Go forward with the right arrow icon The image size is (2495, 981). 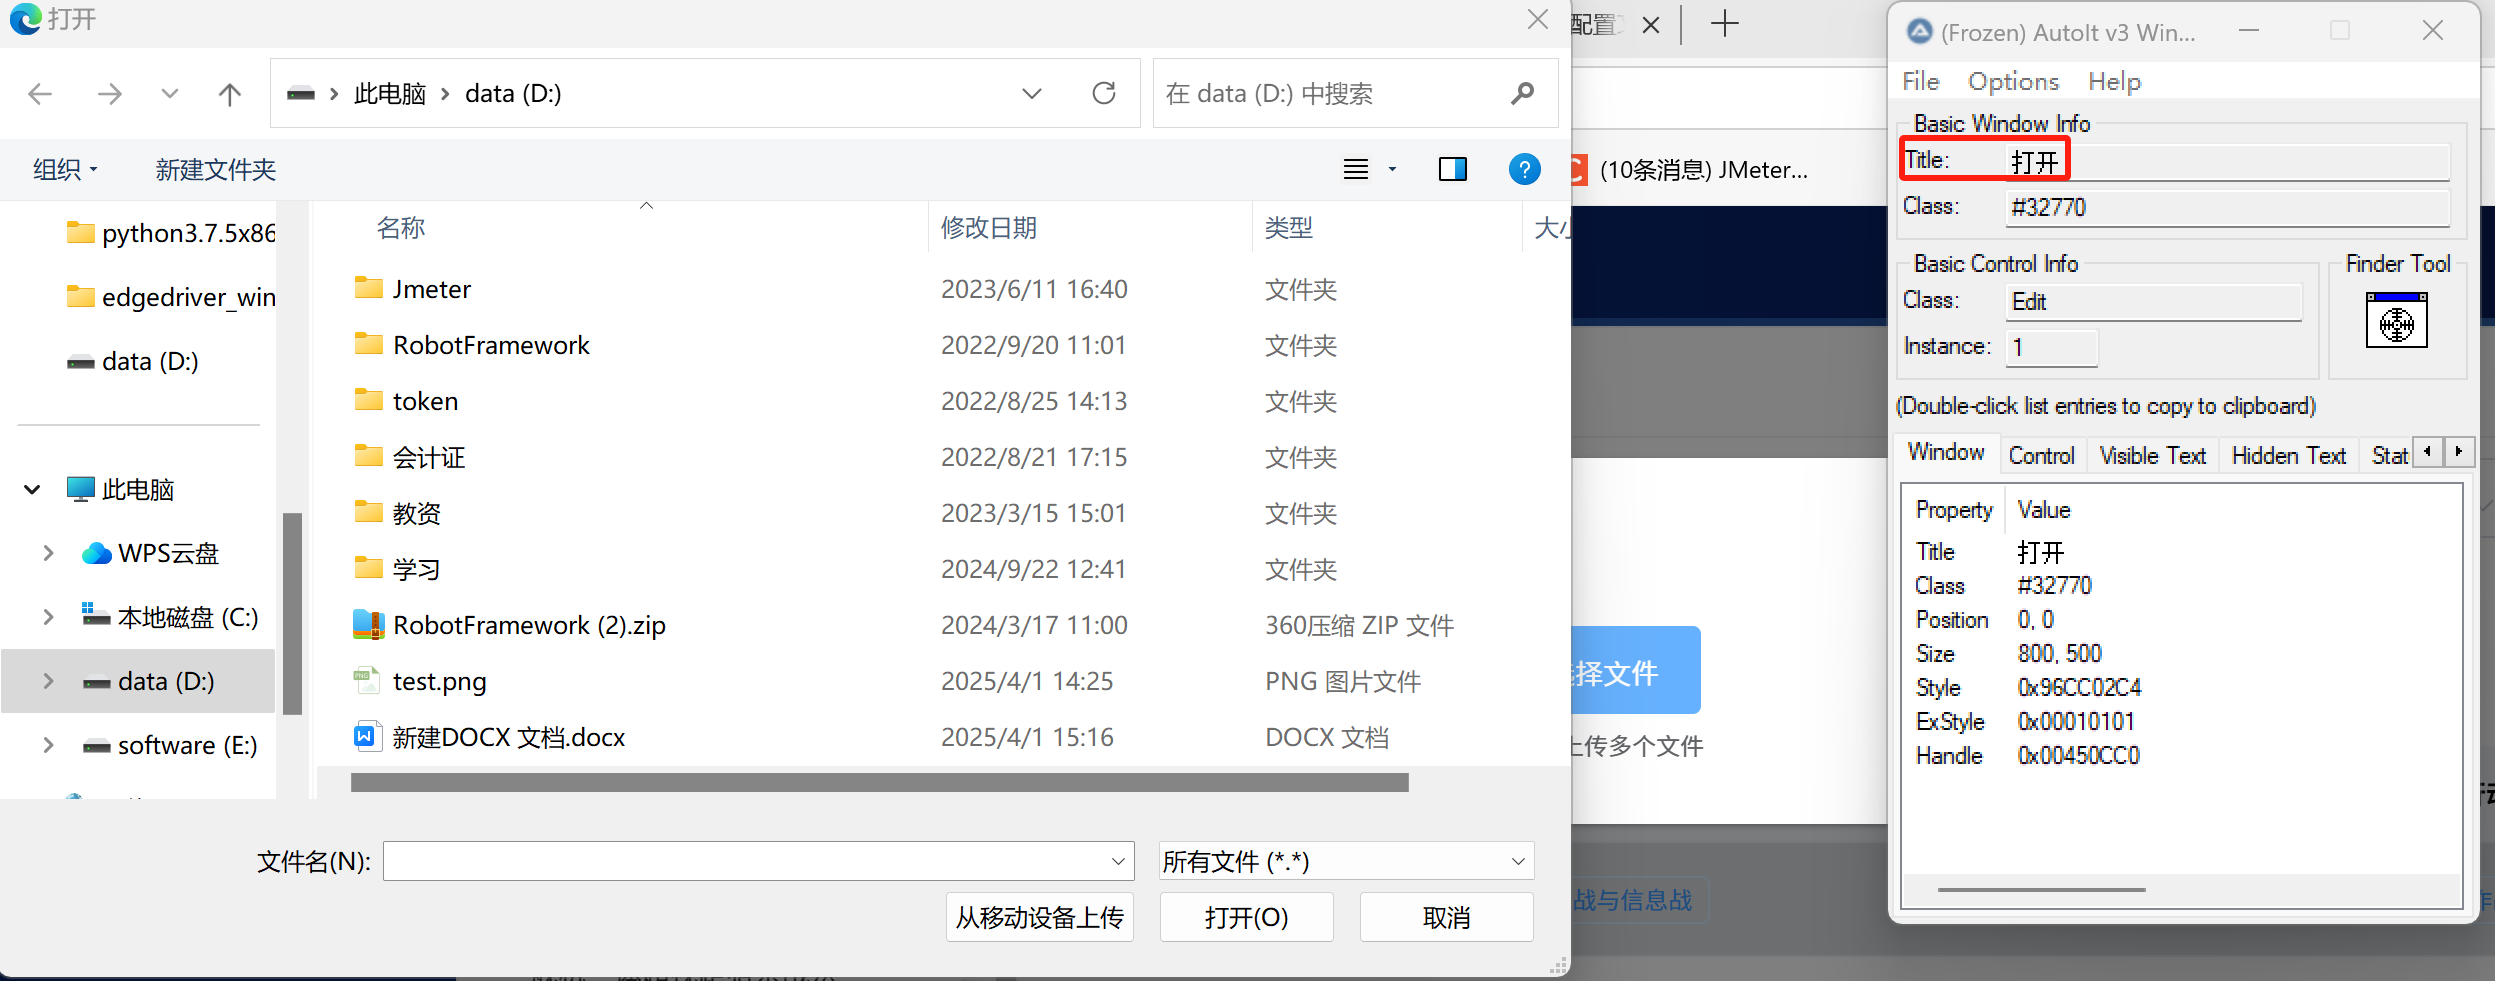pyautogui.click(x=109, y=94)
